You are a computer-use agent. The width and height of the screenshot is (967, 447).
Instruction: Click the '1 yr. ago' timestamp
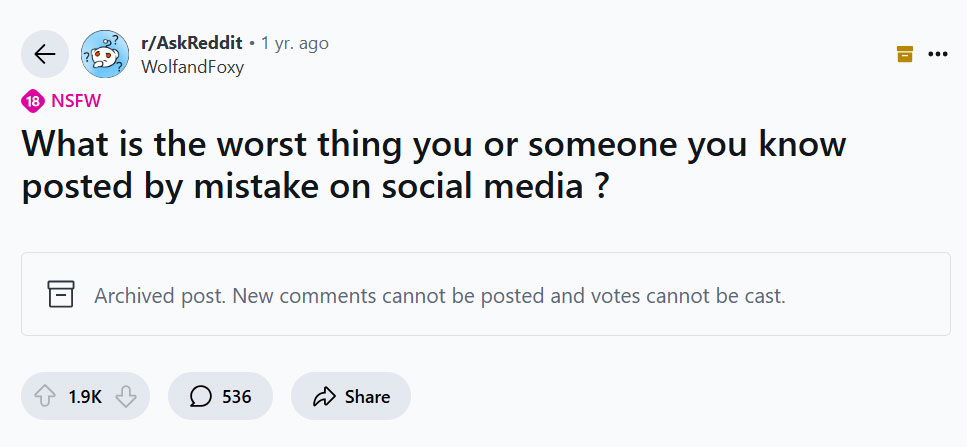(x=295, y=43)
